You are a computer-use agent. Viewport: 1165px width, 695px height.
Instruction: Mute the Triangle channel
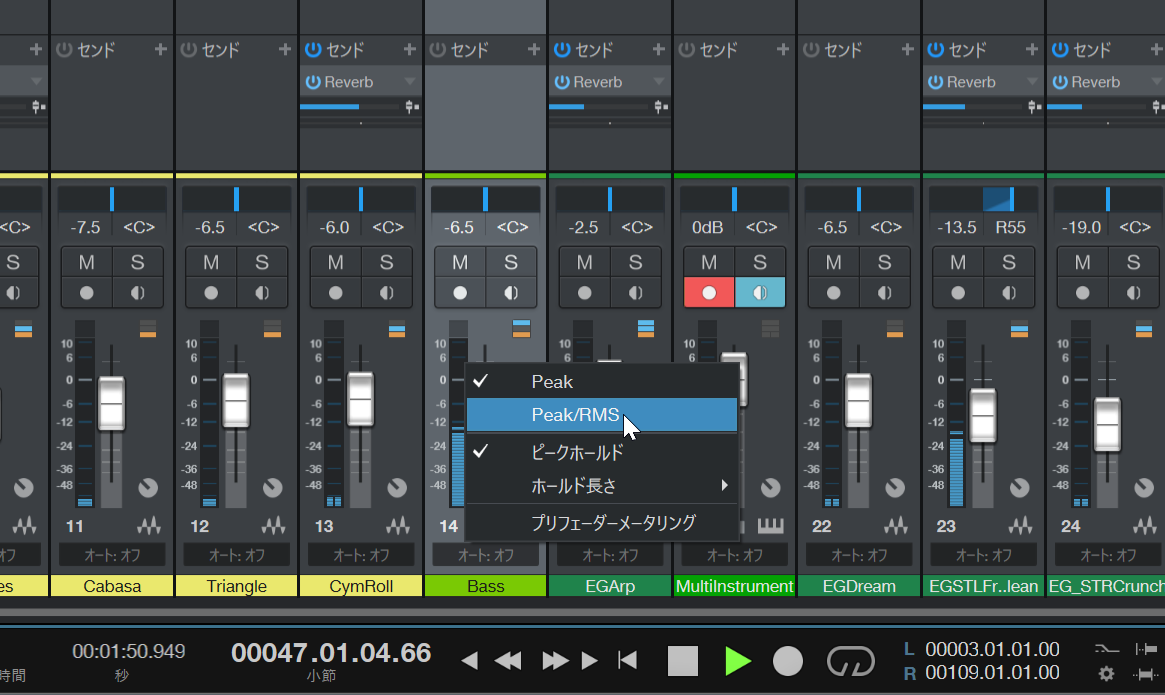211,262
